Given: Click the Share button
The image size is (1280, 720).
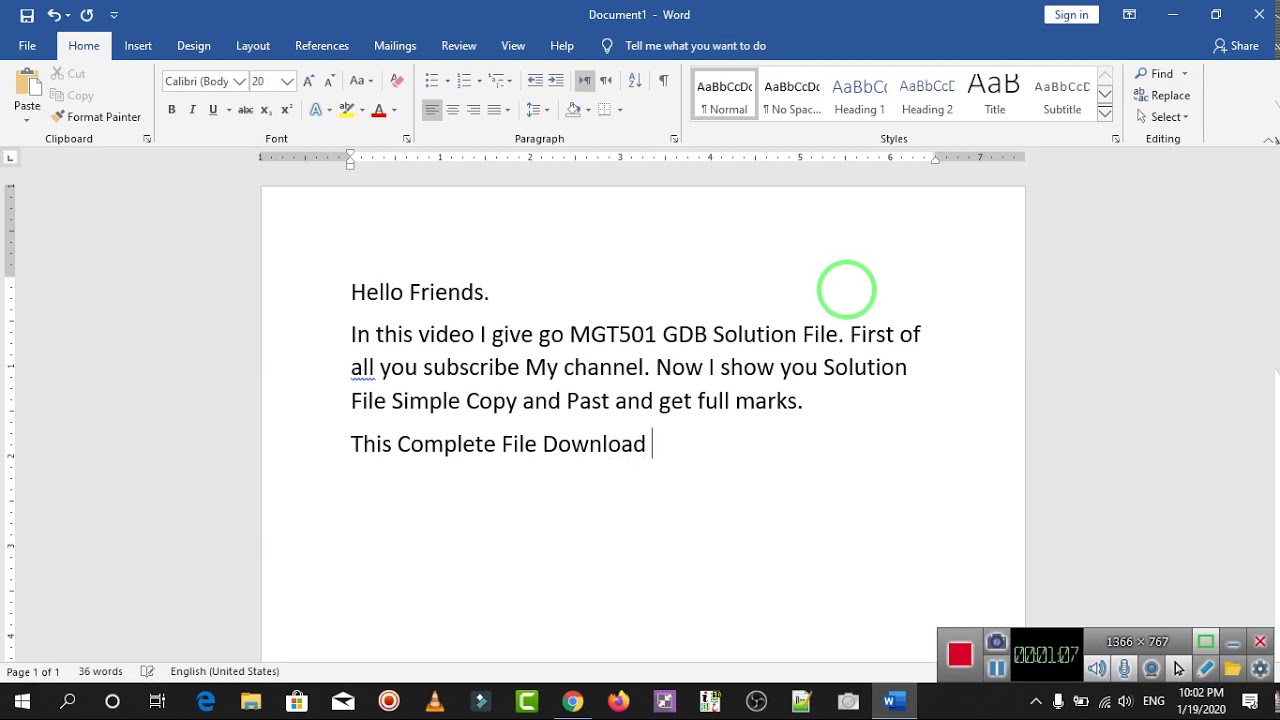Looking at the screenshot, I should tap(1236, 46).
